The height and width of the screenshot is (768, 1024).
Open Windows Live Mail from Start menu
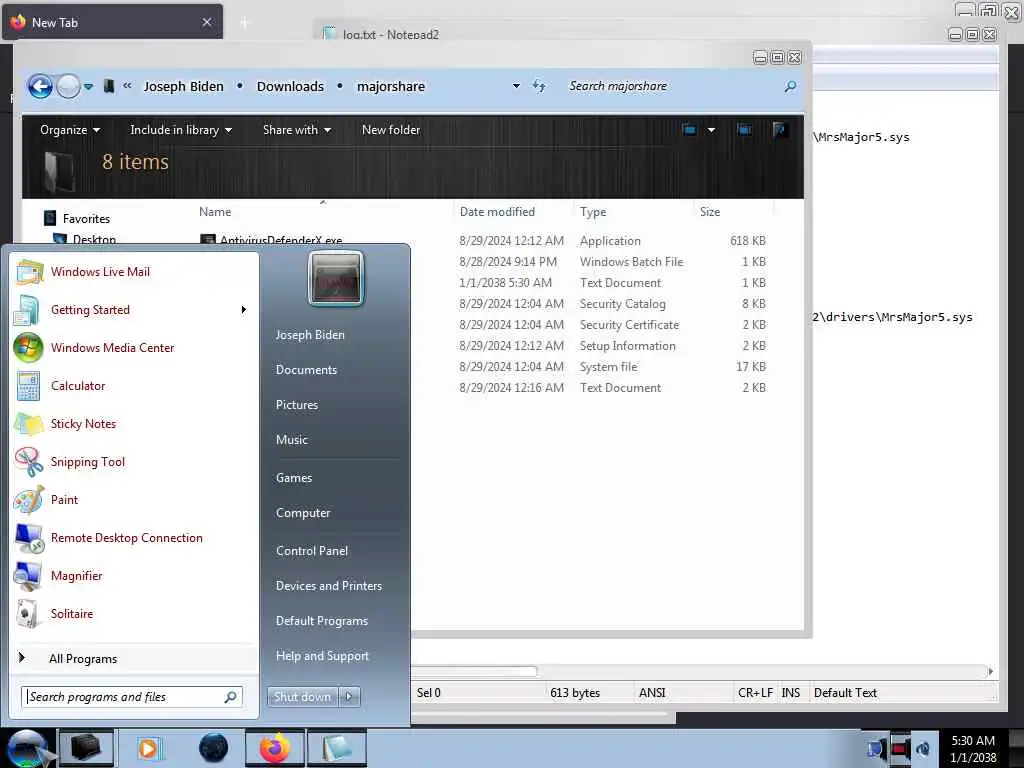pyautogui.click(x=133, y=272)
